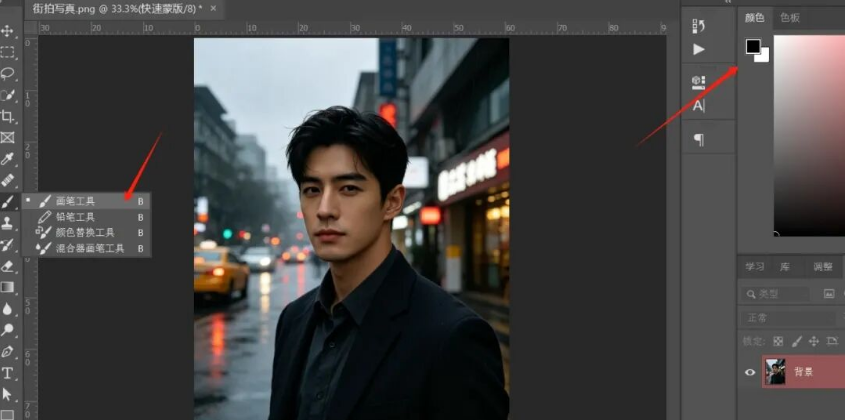Select the Horizontal Type tool
The image size is (845, 420).
pyautogui.click(x=7, y=373)
